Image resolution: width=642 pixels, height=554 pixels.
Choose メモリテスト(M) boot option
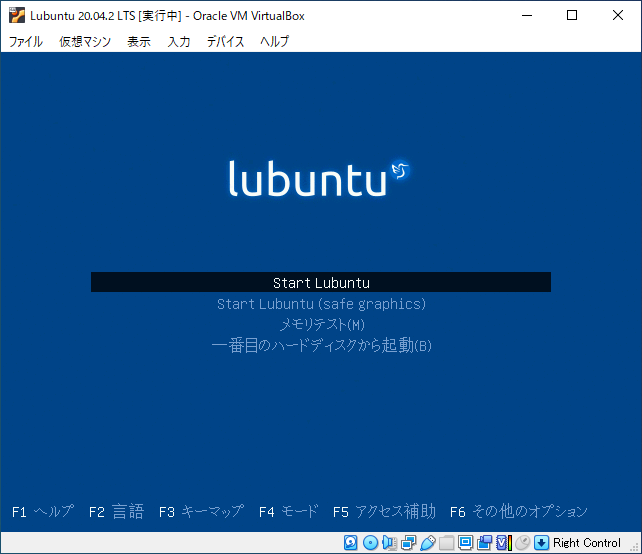click(322, 325)
